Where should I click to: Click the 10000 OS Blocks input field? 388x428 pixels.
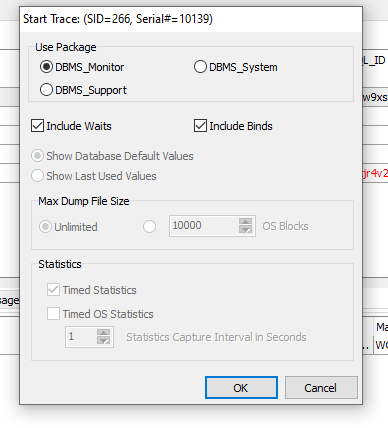tap(204, 226)
